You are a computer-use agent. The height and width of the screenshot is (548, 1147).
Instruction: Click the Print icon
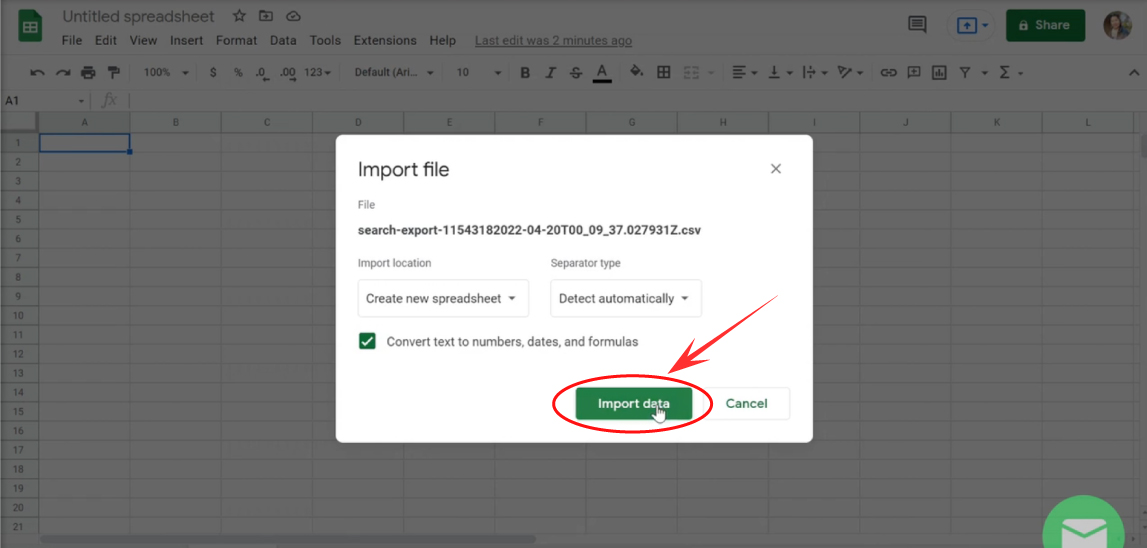[x=89, y=72]
